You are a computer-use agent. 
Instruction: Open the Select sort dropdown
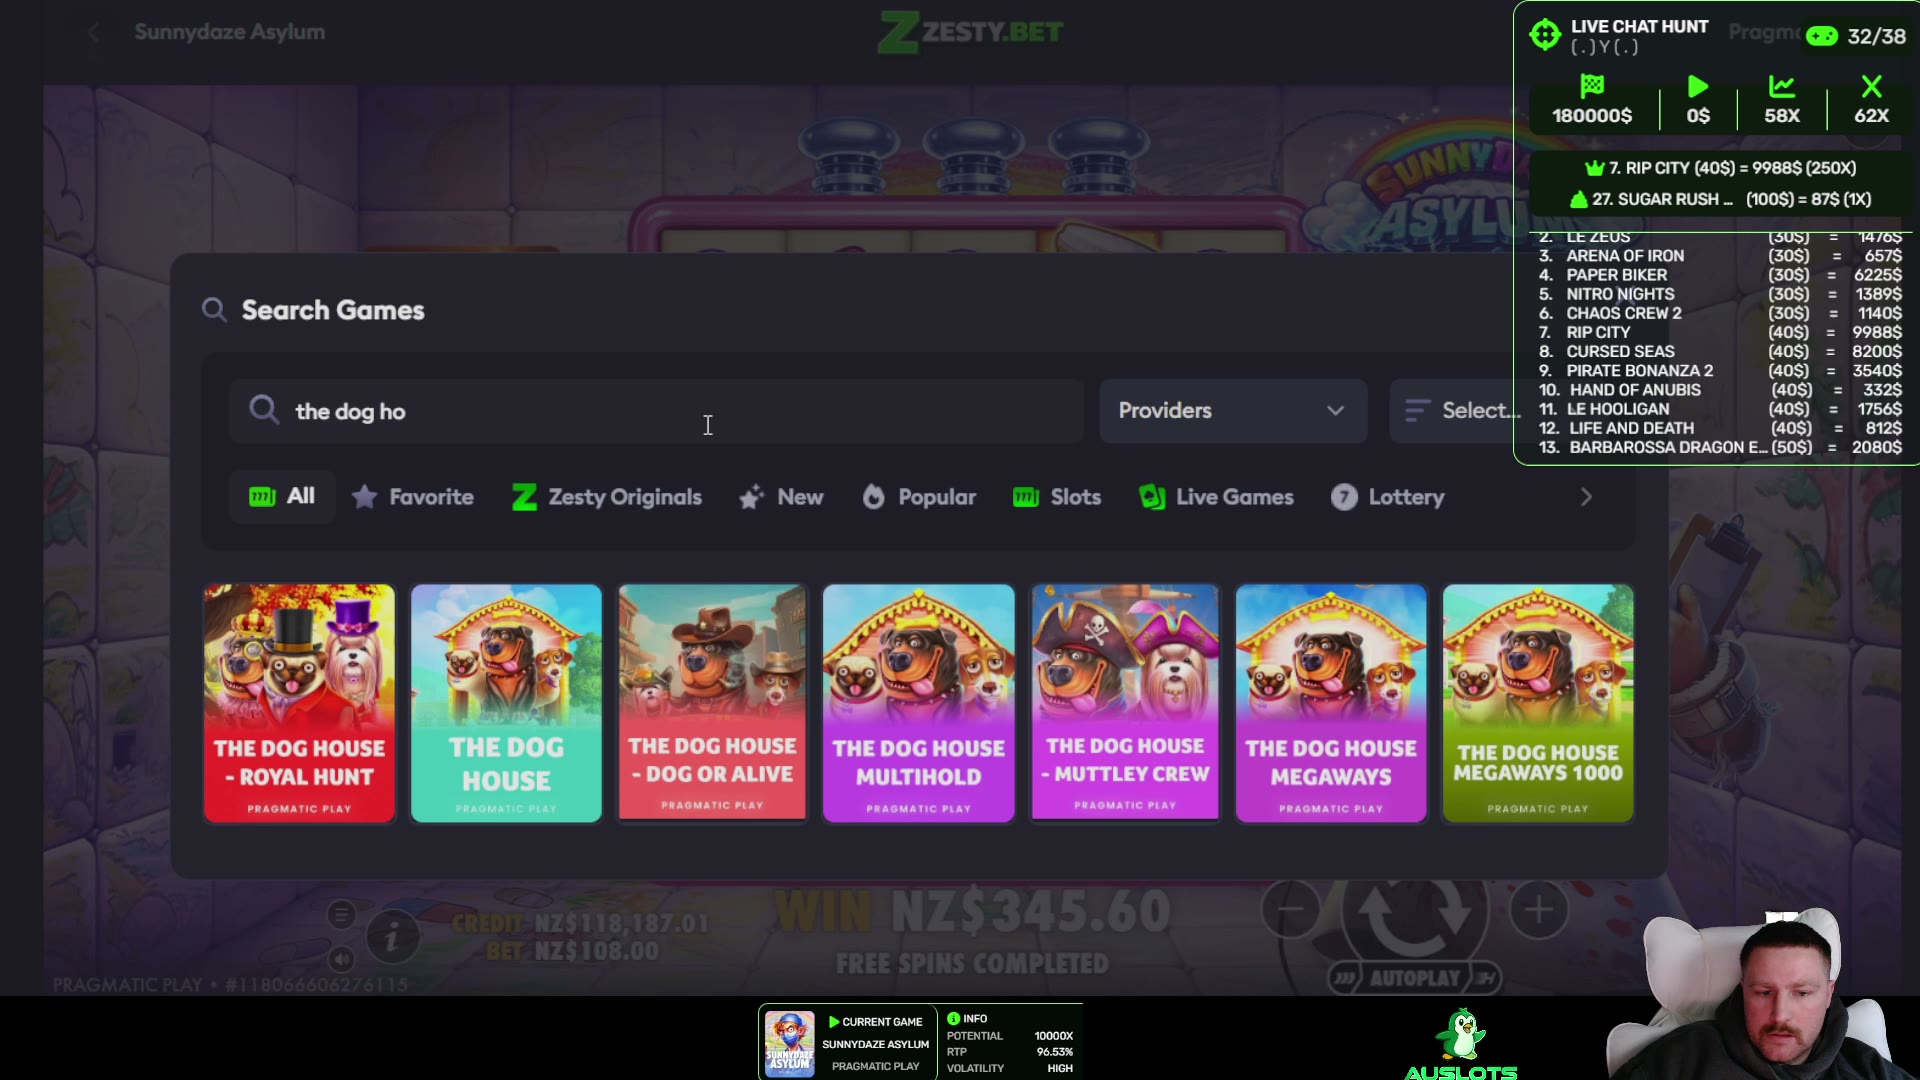(x=1460, y=411)
